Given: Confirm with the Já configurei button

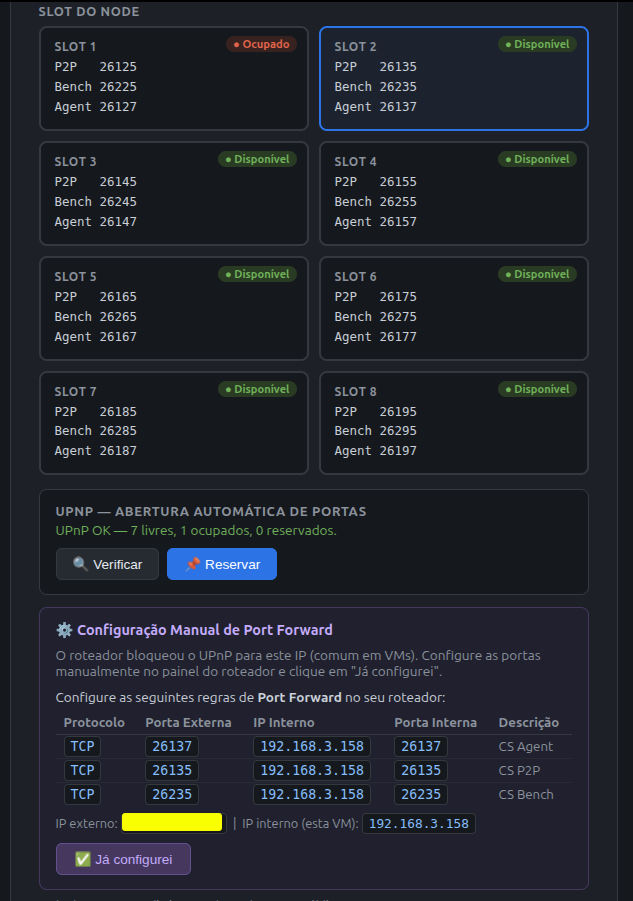Looking at the screenshot, I should click(x=123, y=859).
